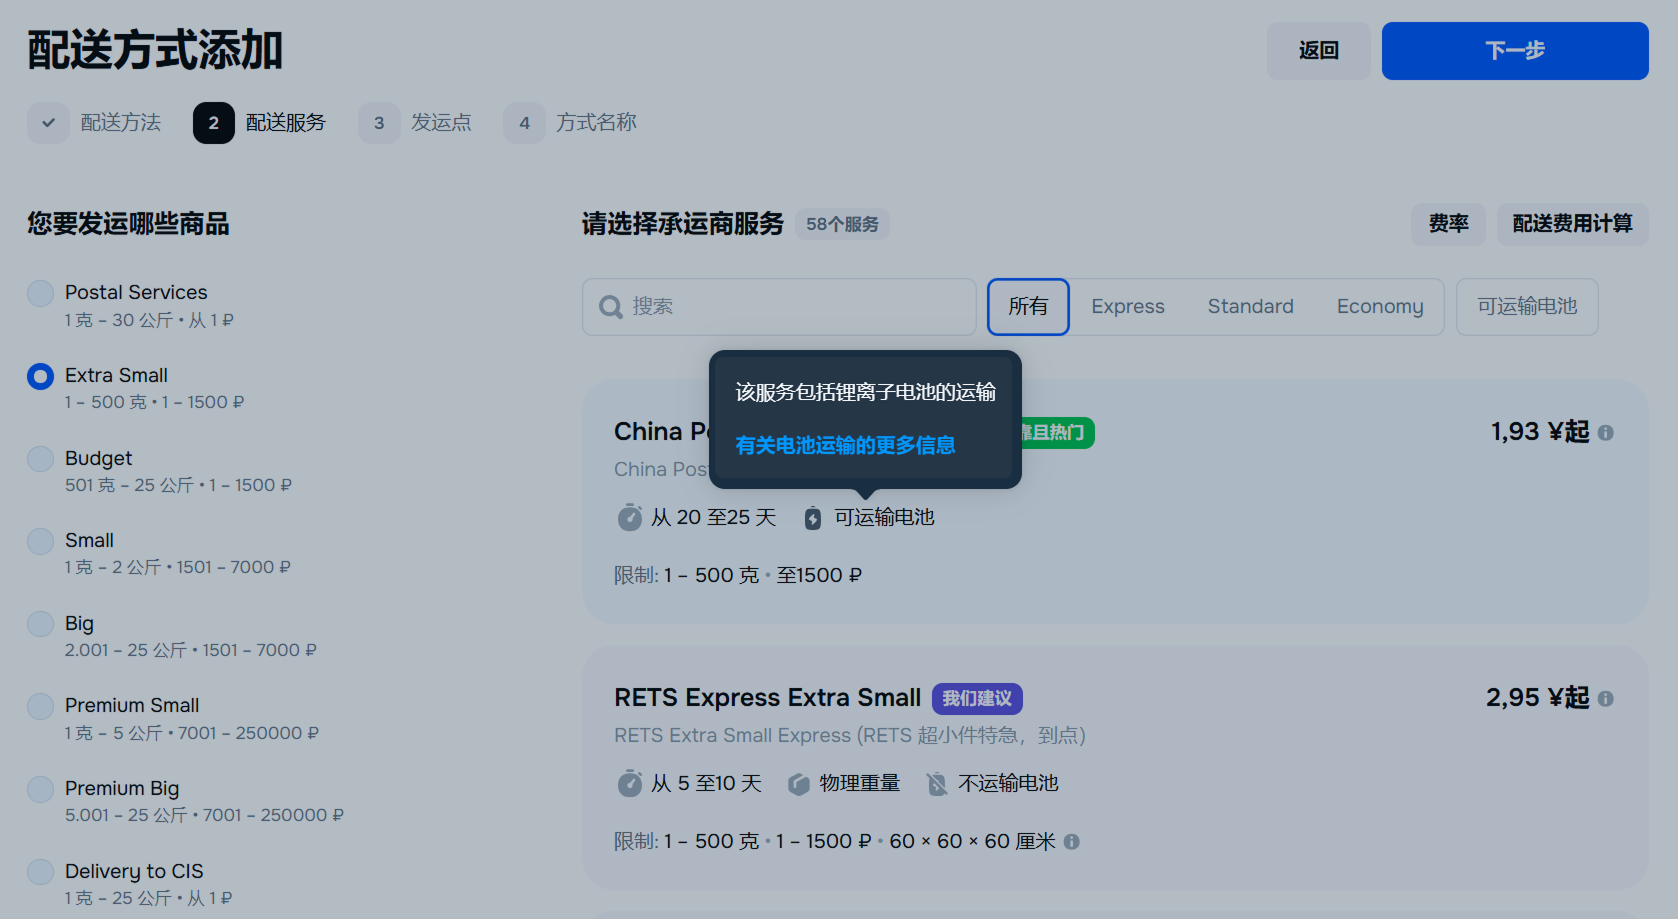Click the 物理重量 package icon

[798, 784]
